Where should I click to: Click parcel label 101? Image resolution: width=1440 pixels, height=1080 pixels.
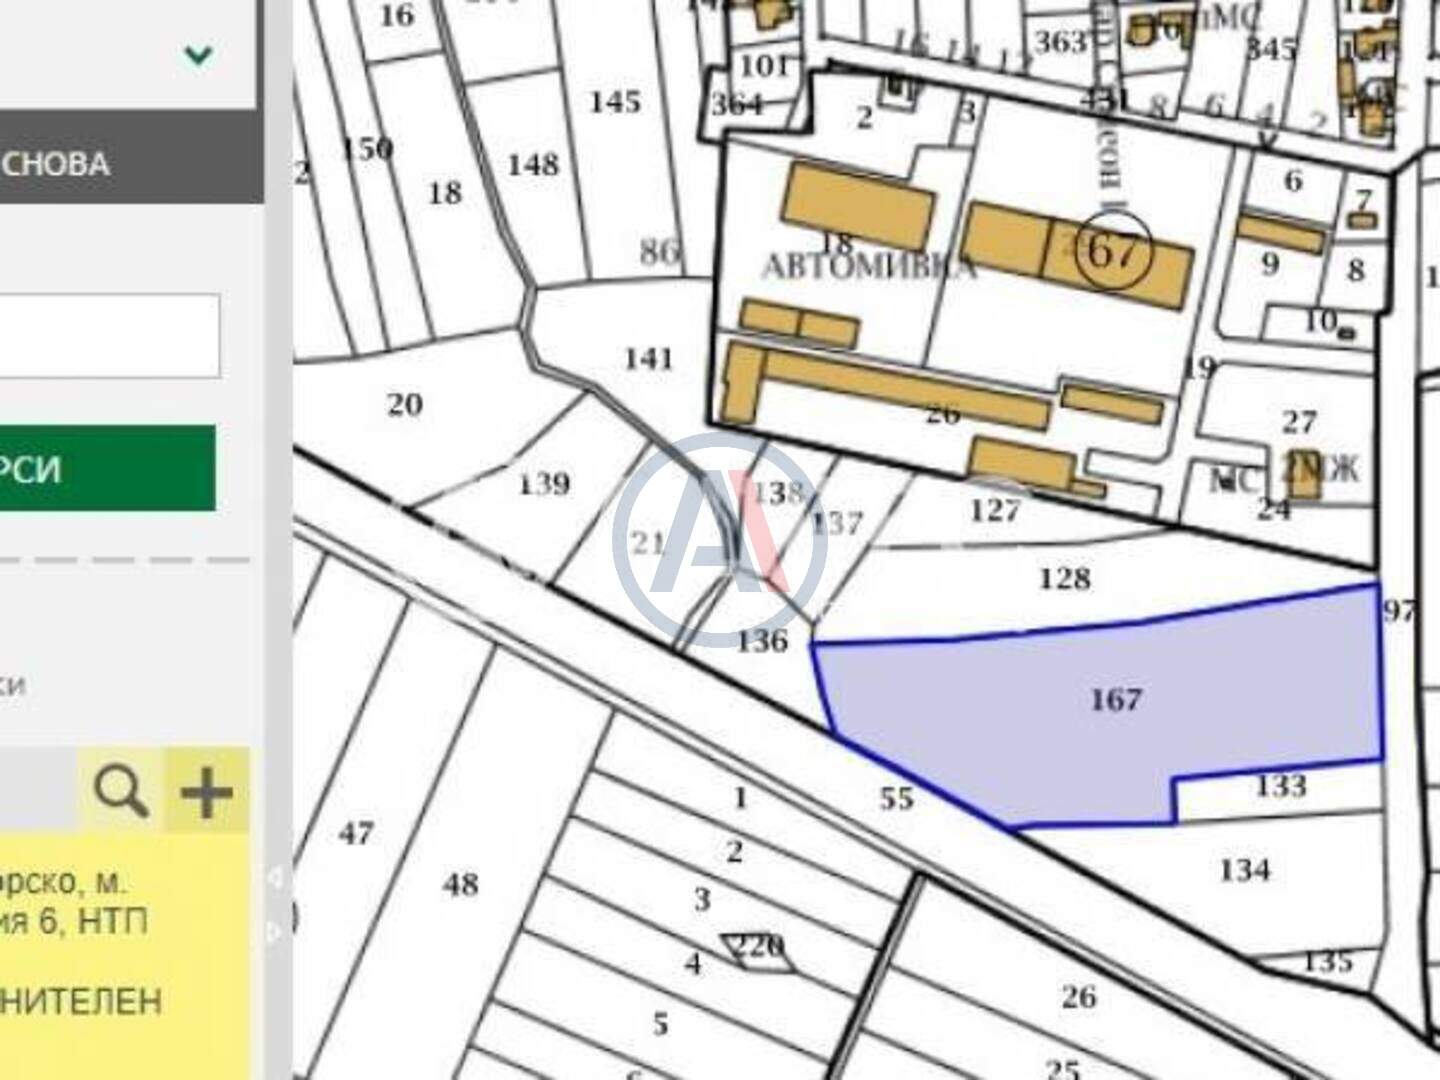pyautogui.click(x=765, y=66)
